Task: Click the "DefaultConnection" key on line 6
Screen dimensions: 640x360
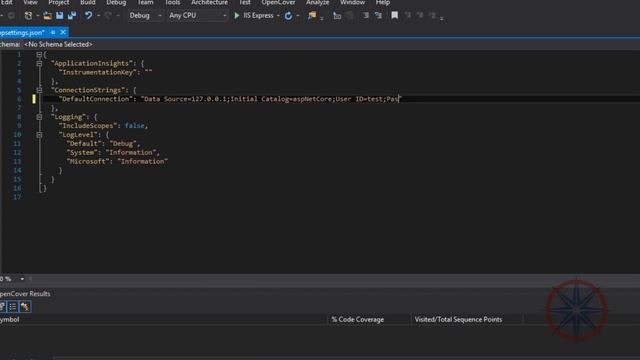Action: click(95, 99)
